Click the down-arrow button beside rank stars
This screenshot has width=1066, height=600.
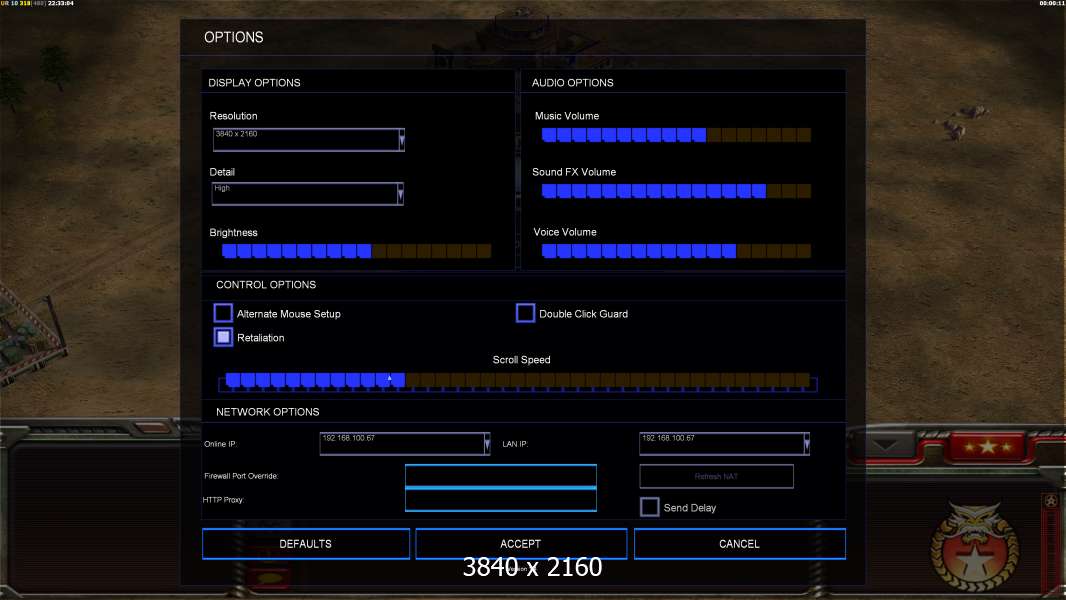tap(885, 446)
